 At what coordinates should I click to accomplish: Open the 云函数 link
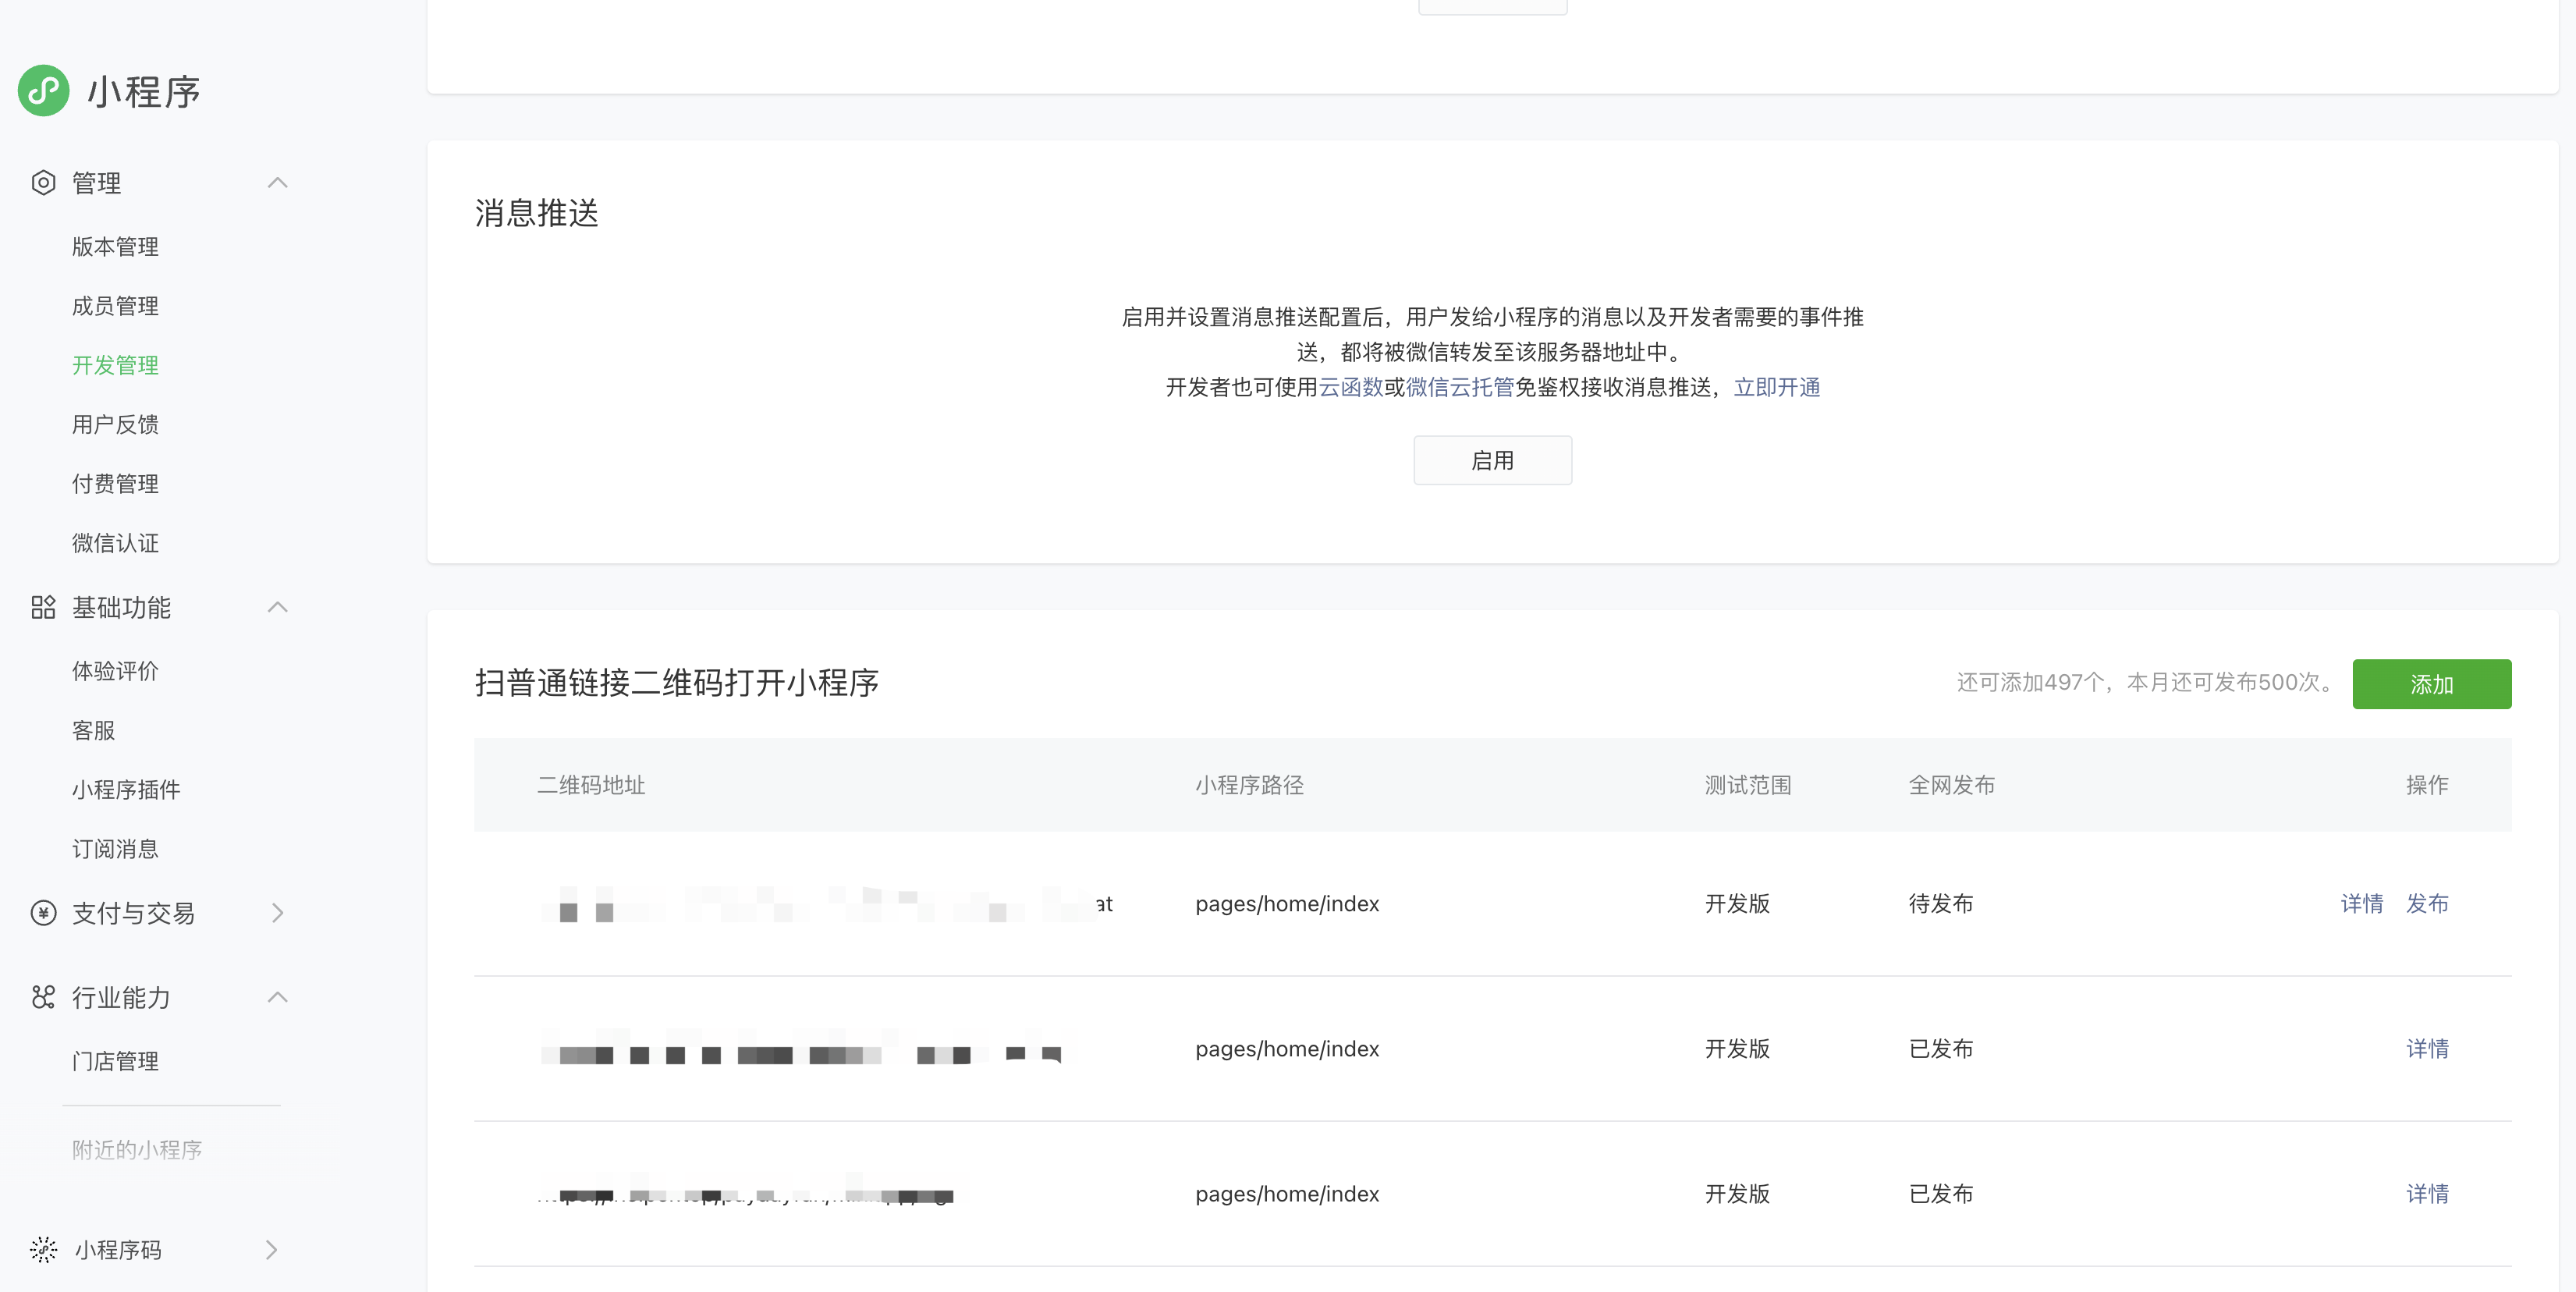[x=1350, y=387]
